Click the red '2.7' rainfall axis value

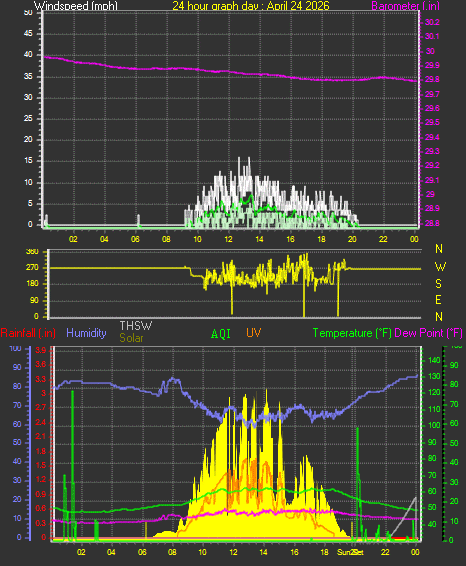pos(41,408)
